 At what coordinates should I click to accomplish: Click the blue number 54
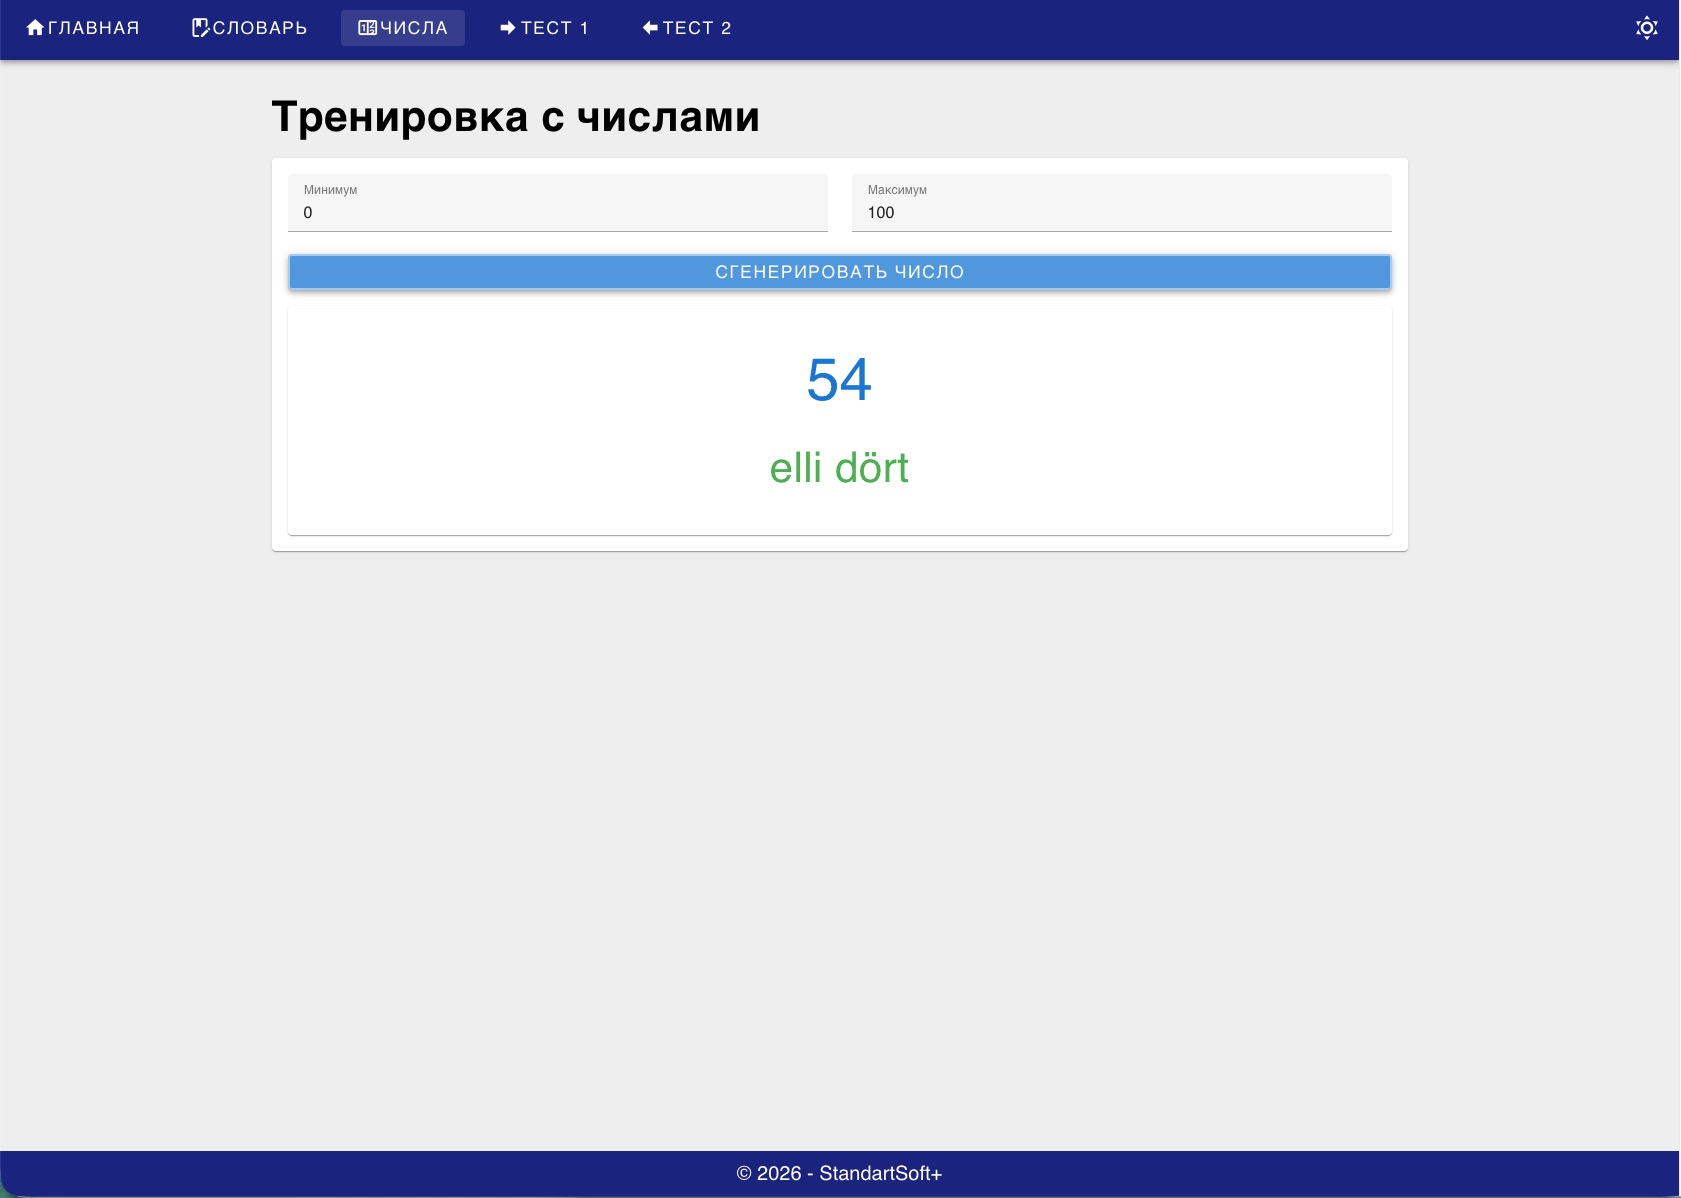pyautogui.click(x=840, y=382)
